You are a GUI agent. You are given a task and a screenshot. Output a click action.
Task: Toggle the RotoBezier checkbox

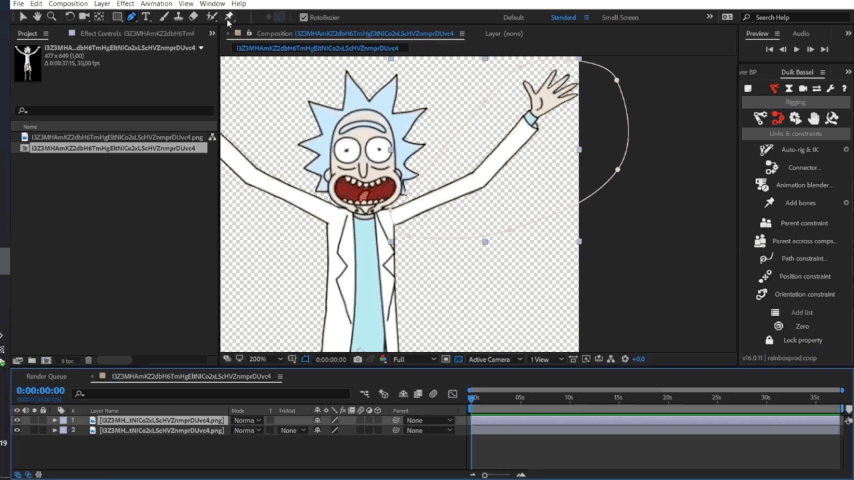[304, 17]
